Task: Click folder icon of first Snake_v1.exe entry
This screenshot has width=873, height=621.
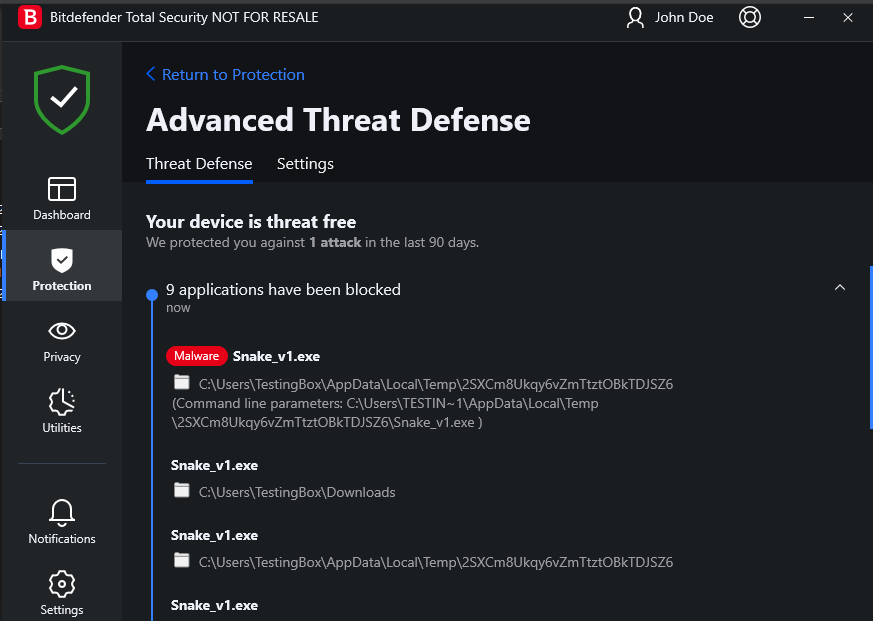Action: [181, 383]
